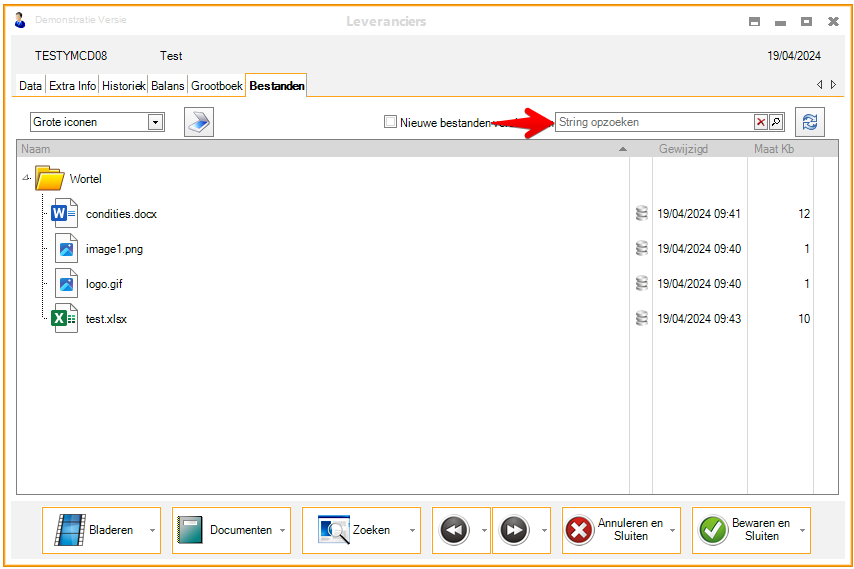Open the Bladeren button dropdown arrow
The height and width of the screenshot is (569, 854).
152,531
